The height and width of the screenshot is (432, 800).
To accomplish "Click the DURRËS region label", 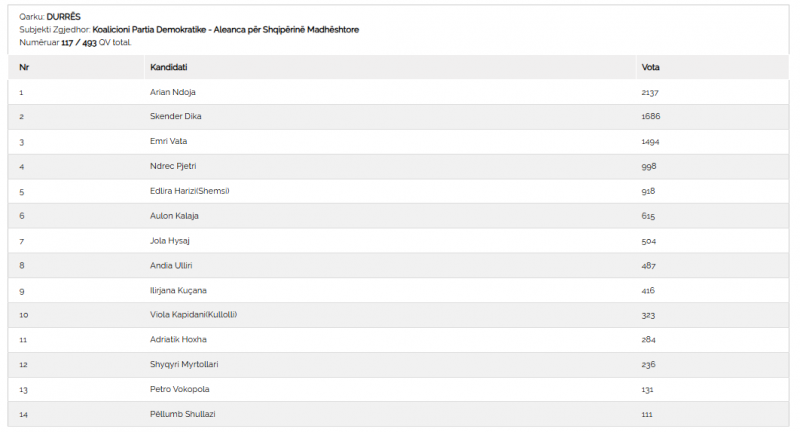I will [x=63, y=17].
